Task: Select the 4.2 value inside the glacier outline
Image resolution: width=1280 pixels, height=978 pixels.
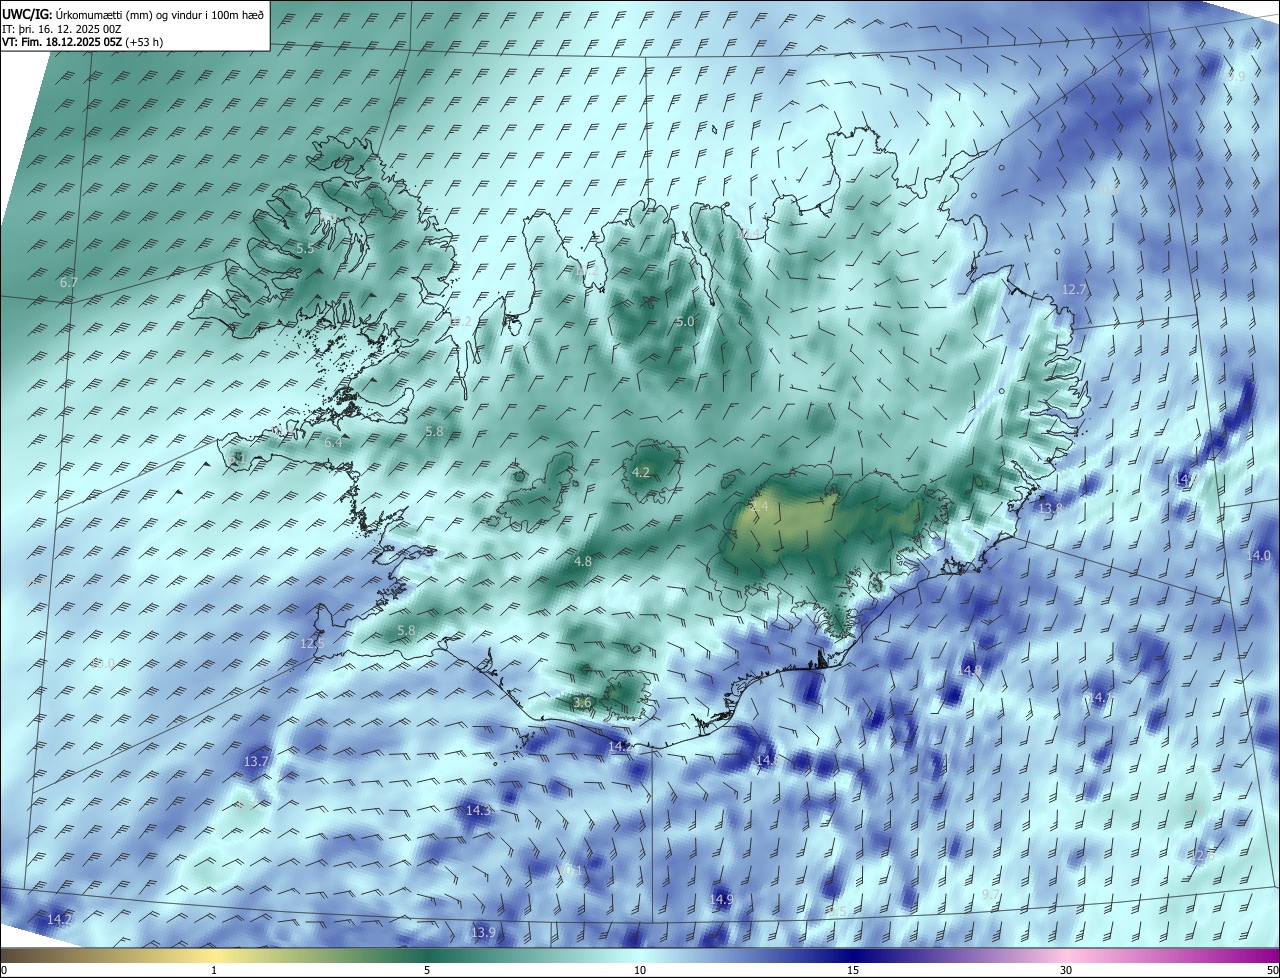Action: pos(641,472)
